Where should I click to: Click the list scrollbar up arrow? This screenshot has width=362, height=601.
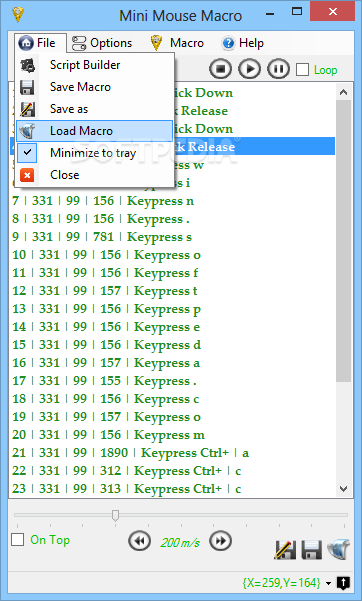point(344,92)
